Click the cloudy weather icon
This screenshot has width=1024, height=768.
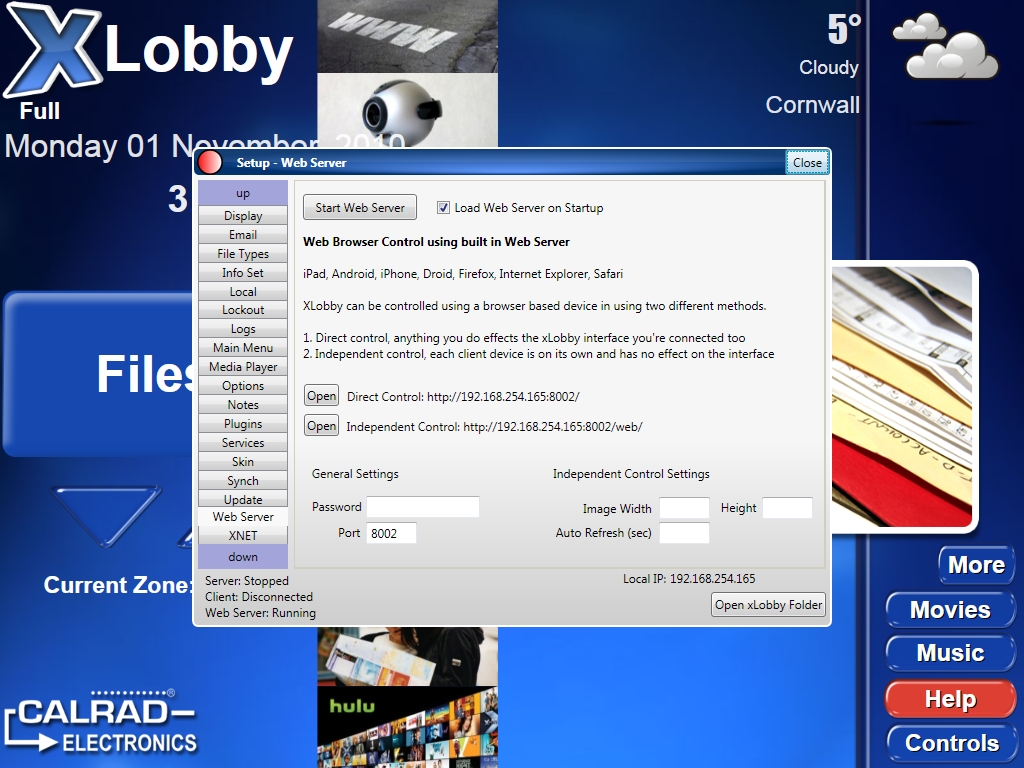point(946,46)
